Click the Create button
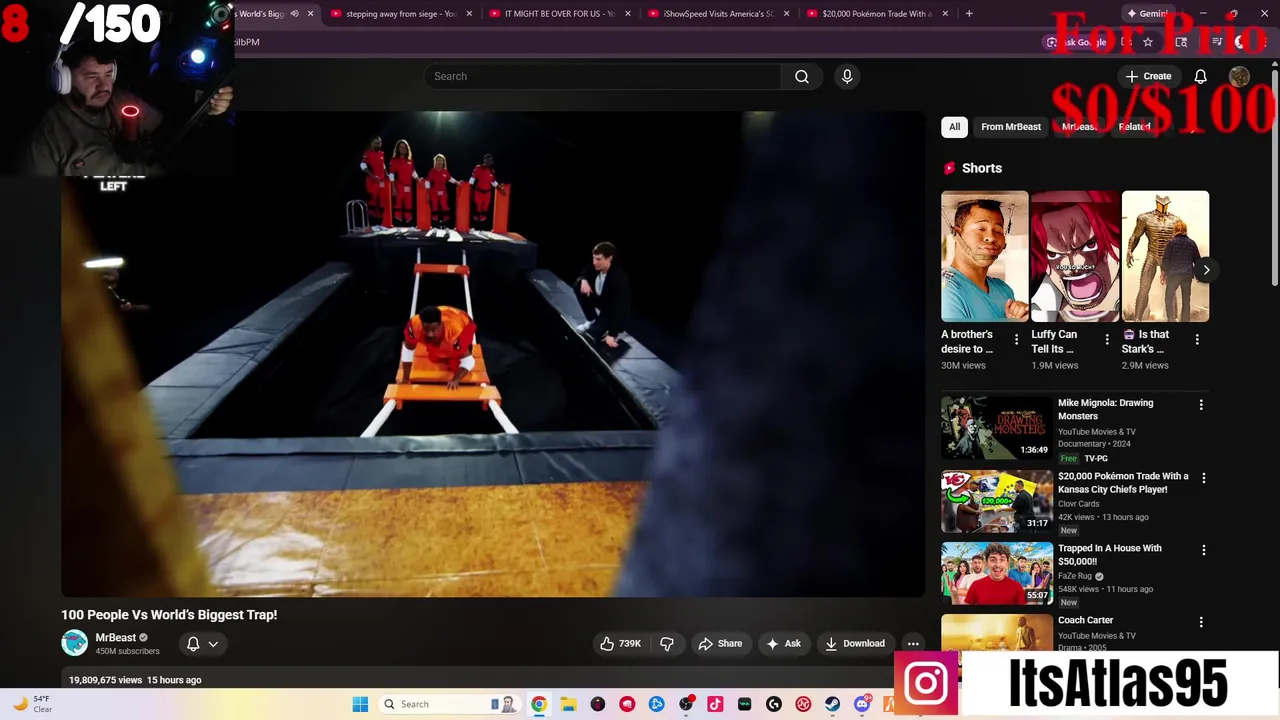Image resolution: width=1280 pixels, height=720 pixels. tap(1148, 76)
